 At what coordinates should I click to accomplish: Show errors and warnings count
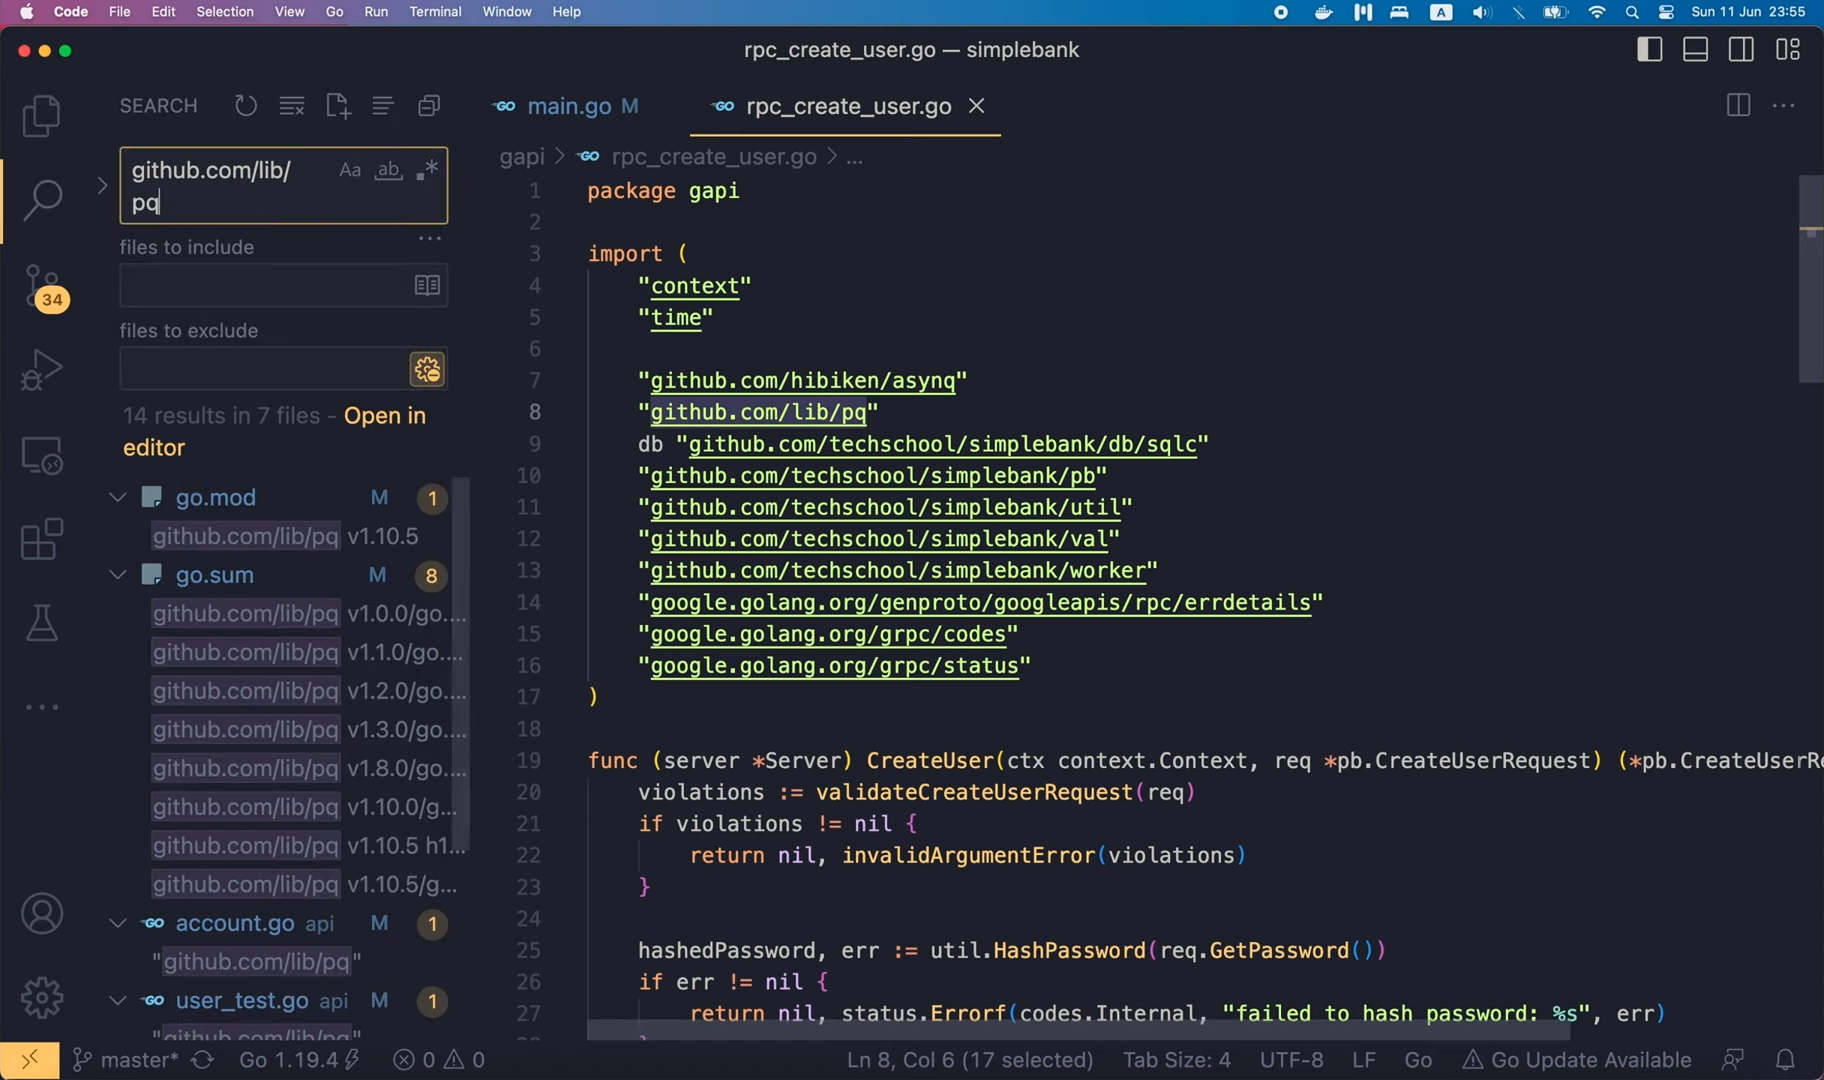[439, 1060]
